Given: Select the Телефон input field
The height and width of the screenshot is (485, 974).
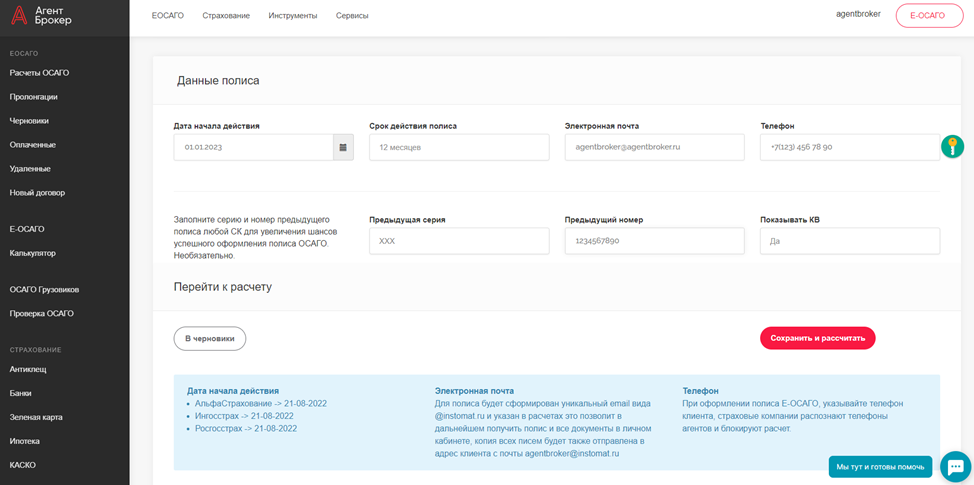Looking at the screenshot, I should 848,147.
